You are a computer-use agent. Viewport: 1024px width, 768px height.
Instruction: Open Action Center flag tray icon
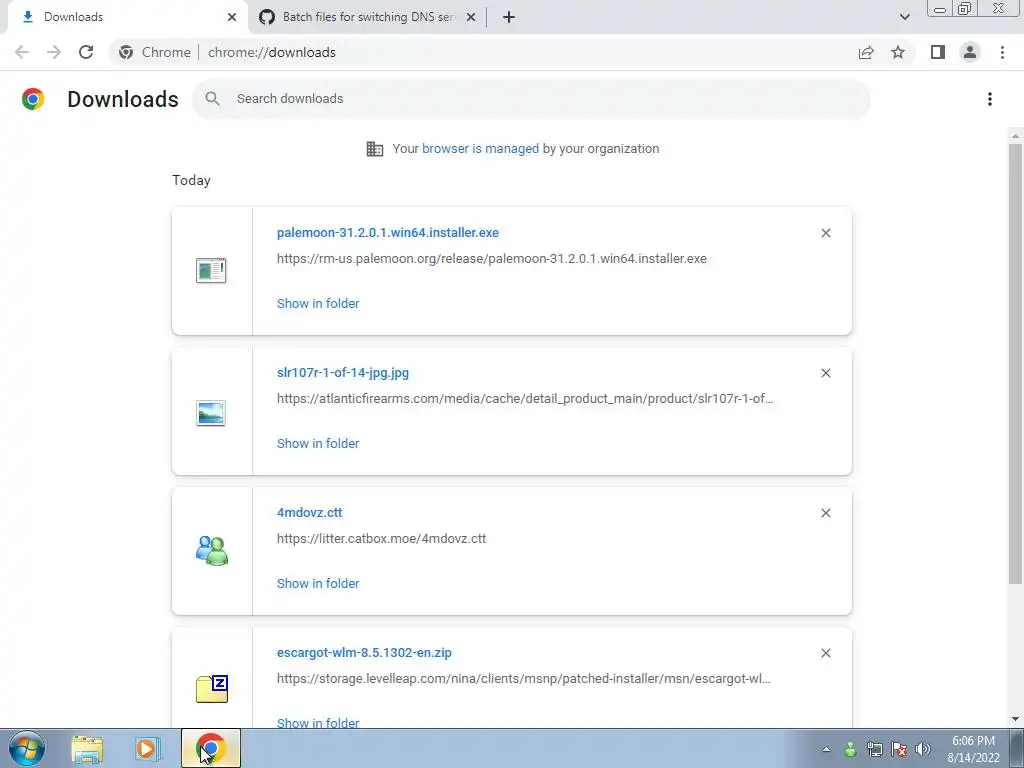coord(899,749)
